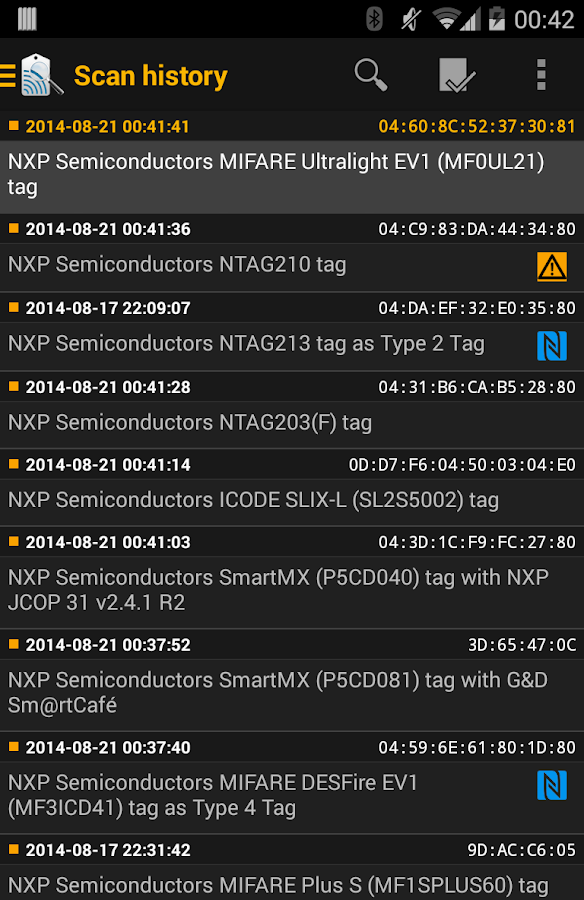Open the overflow menu with three dots
Viewport: 584px width, 900px height.
pyautogui.click(x=541, y=75)
